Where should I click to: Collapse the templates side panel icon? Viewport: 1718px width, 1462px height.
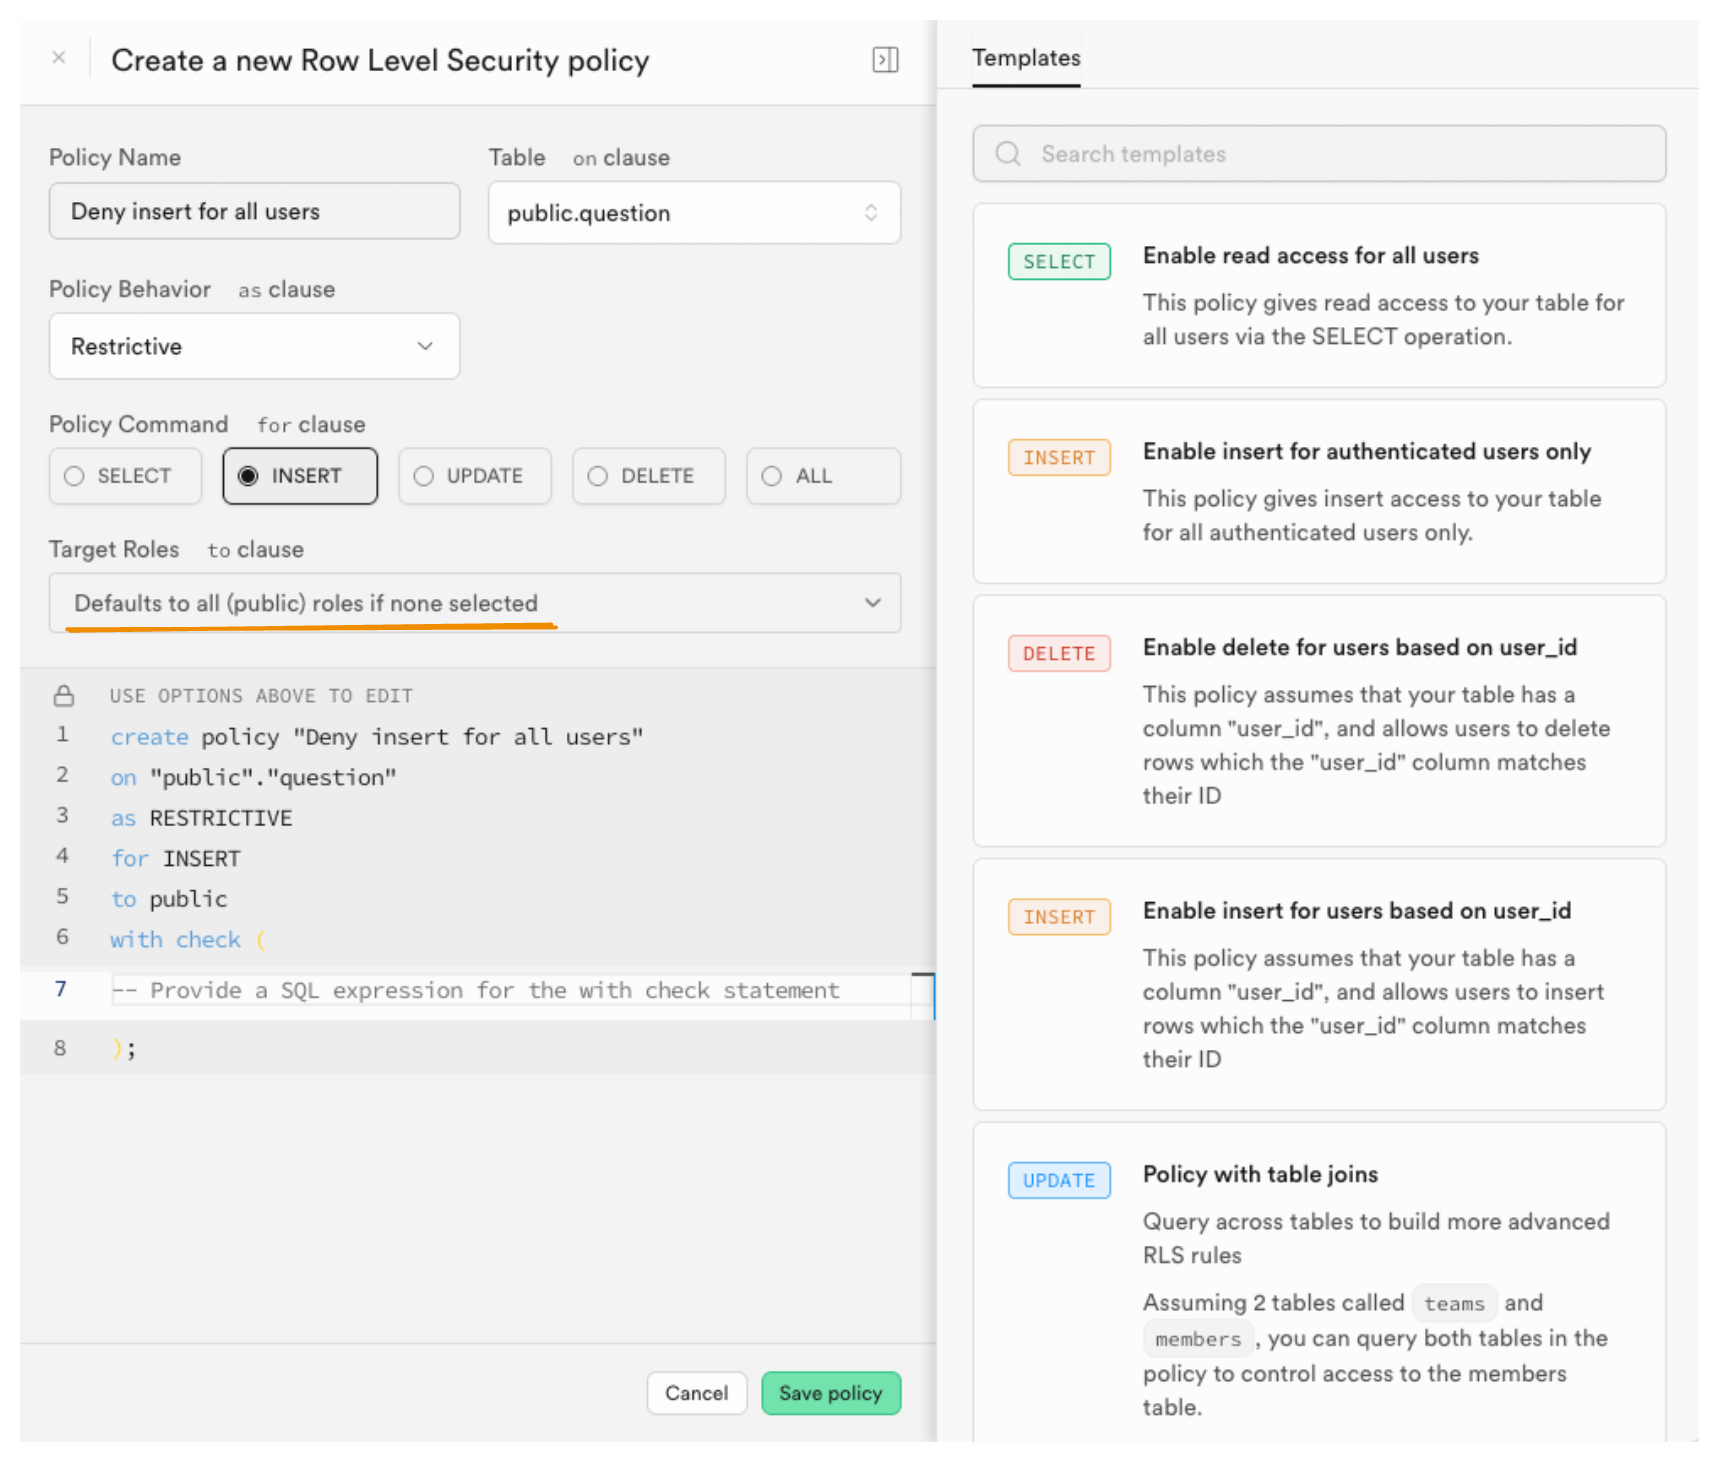[885, 60]
